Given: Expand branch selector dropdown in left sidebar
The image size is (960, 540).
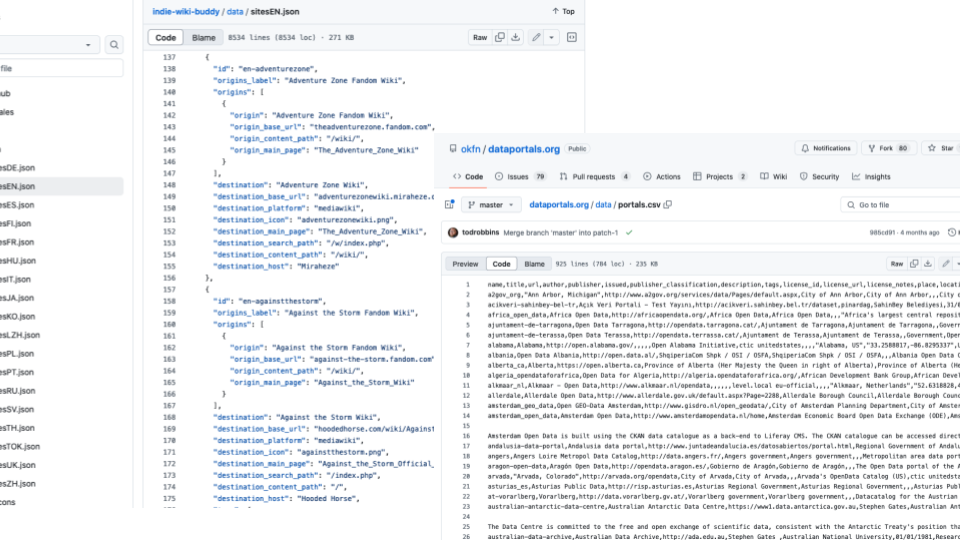Looking at the screenshot, I should tap(49, 45).
